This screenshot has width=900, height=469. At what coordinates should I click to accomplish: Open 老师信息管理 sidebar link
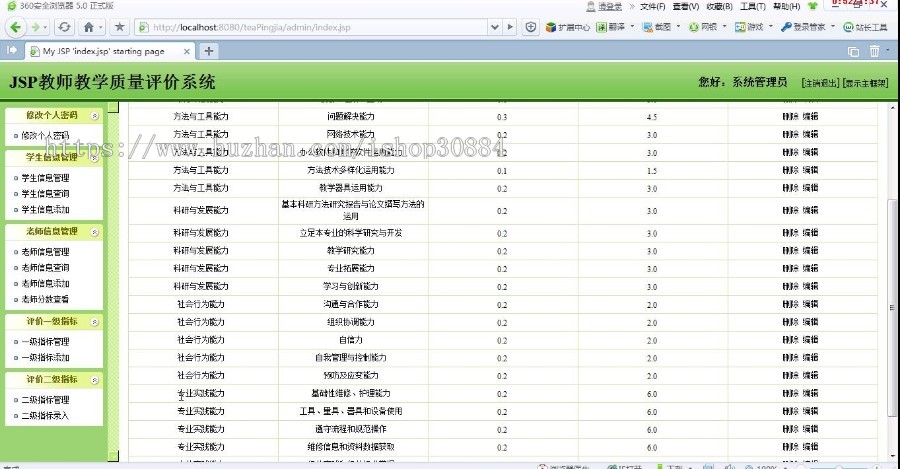pos(45,252)
